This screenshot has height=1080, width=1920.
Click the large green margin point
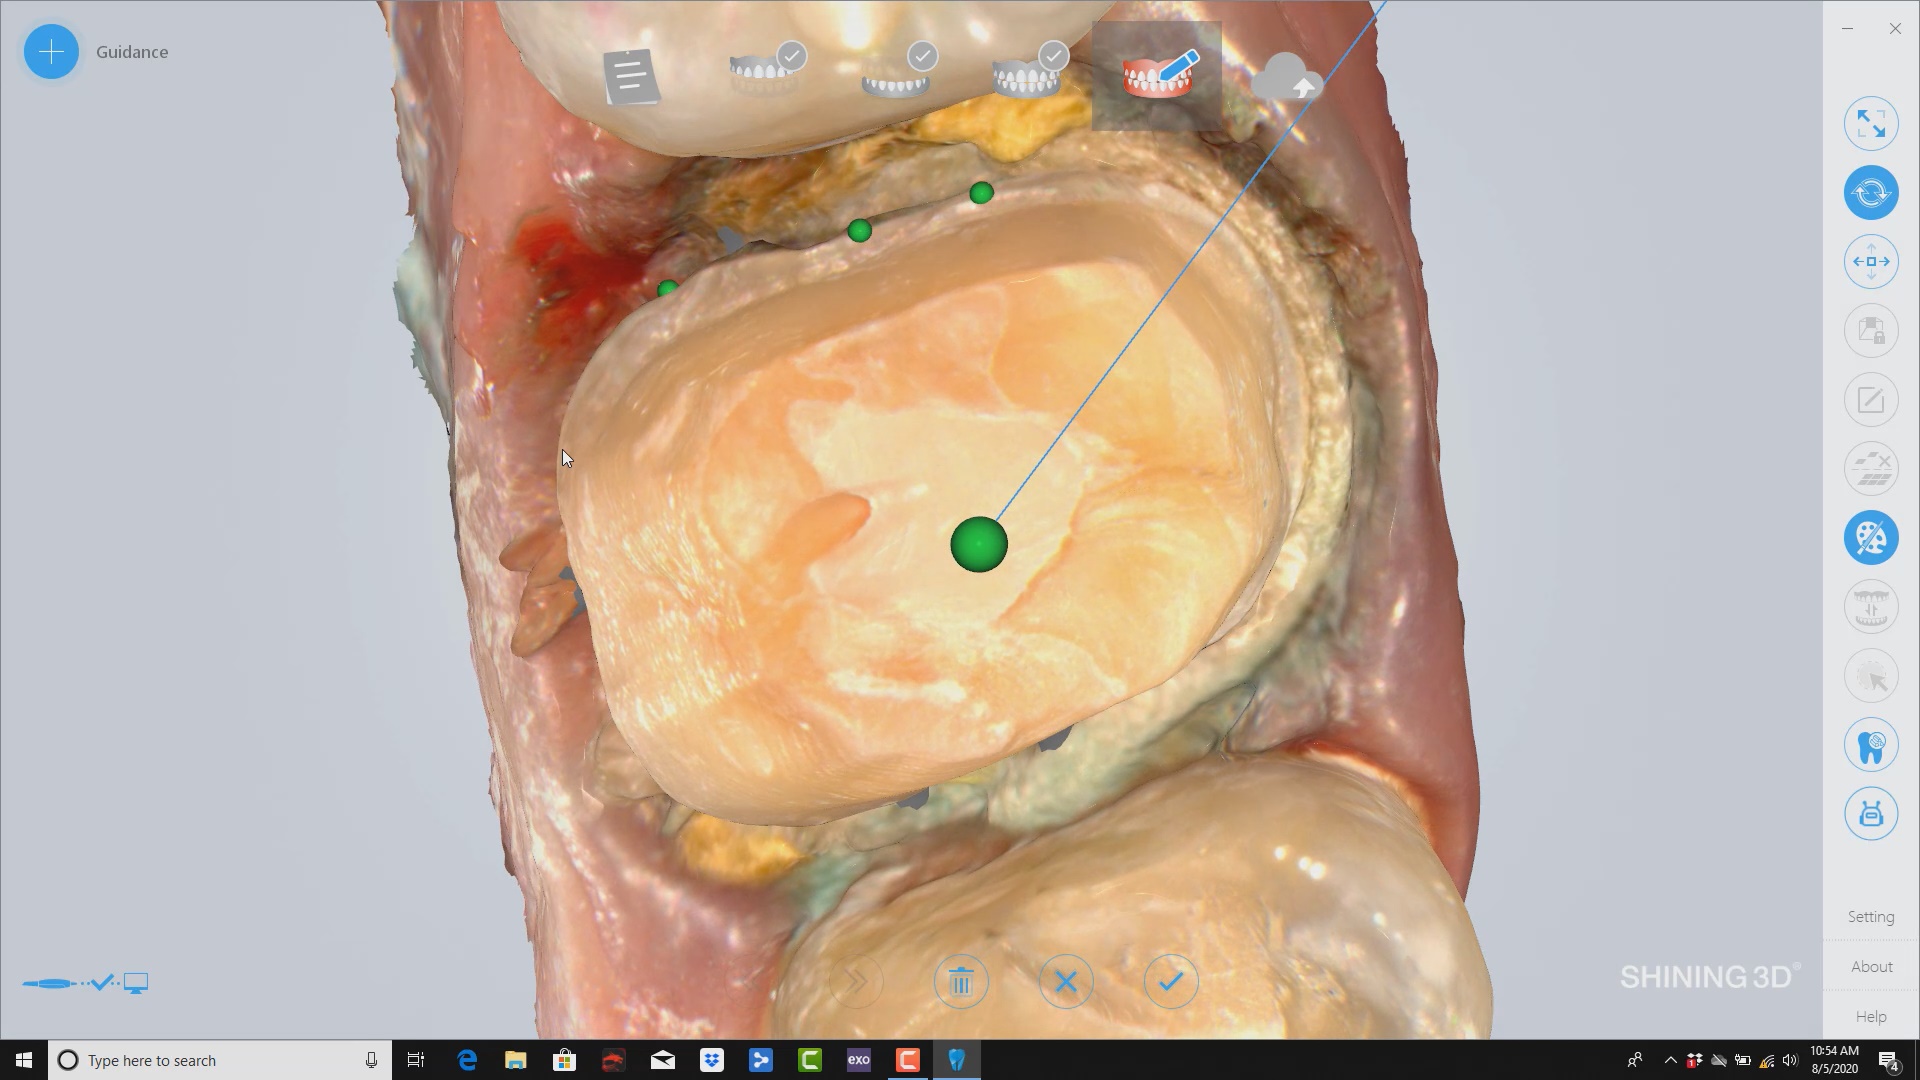[x=979, y=545]
